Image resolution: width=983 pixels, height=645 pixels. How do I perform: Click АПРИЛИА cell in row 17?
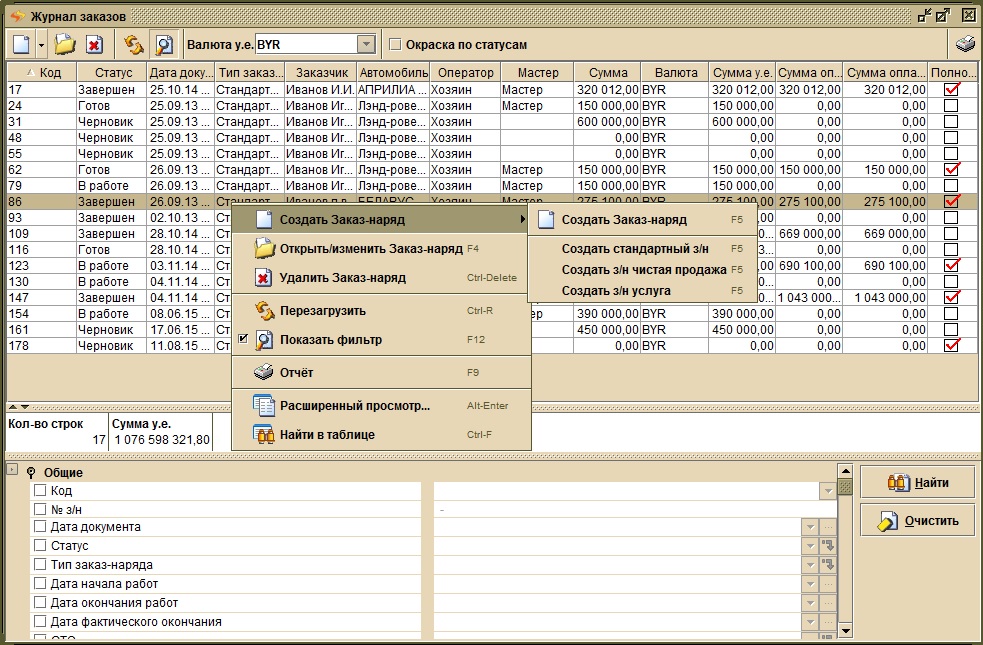pyautogui.click(x=392, y=90)
